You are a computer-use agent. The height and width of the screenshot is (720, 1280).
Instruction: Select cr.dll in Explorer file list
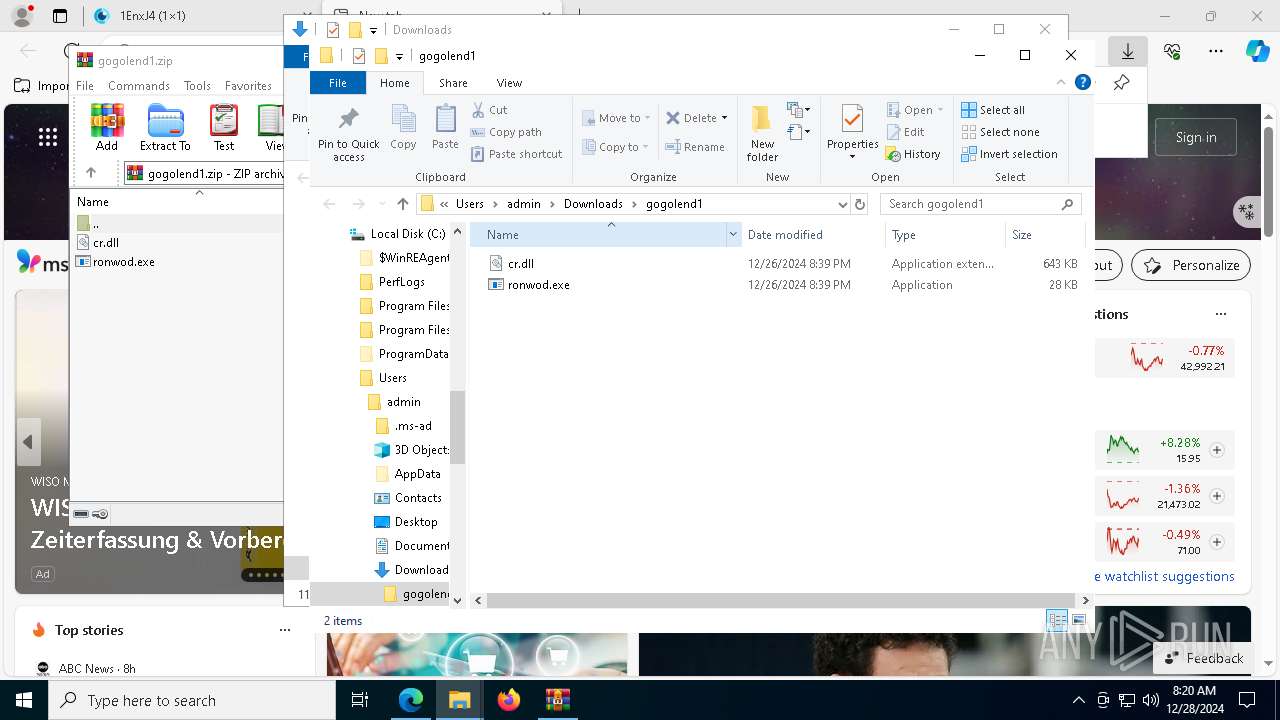point(520,264)
